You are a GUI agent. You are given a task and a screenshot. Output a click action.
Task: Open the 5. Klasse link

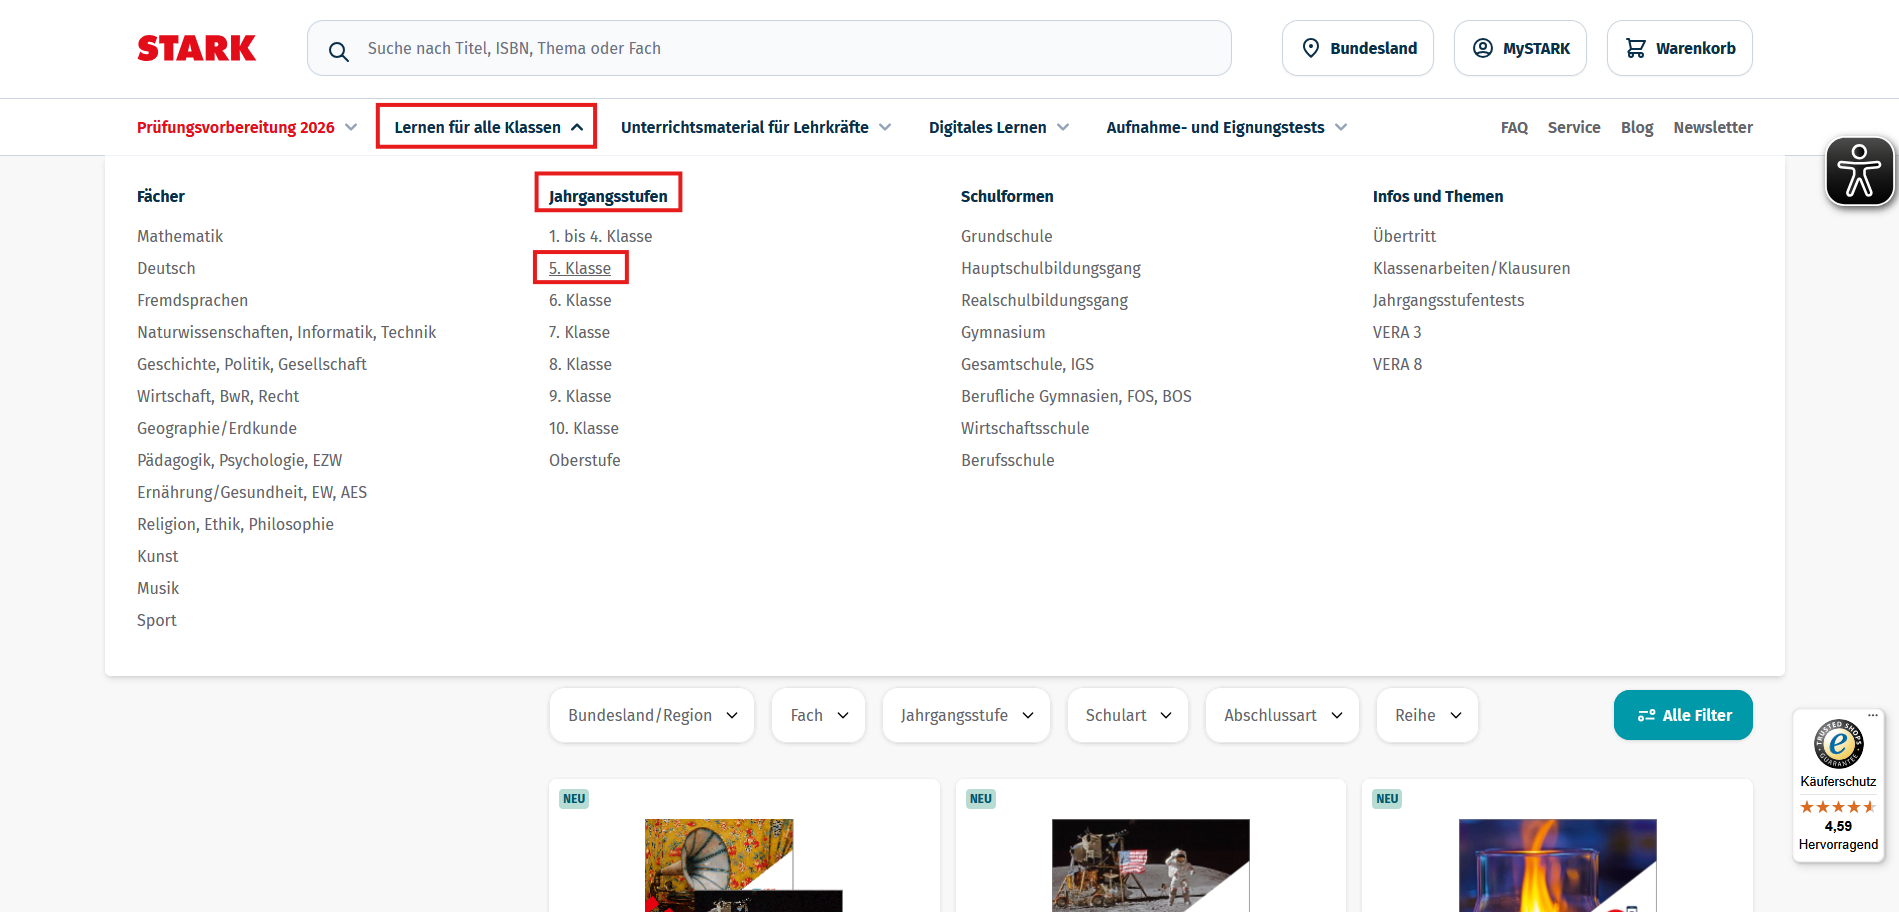click(580, 268)
